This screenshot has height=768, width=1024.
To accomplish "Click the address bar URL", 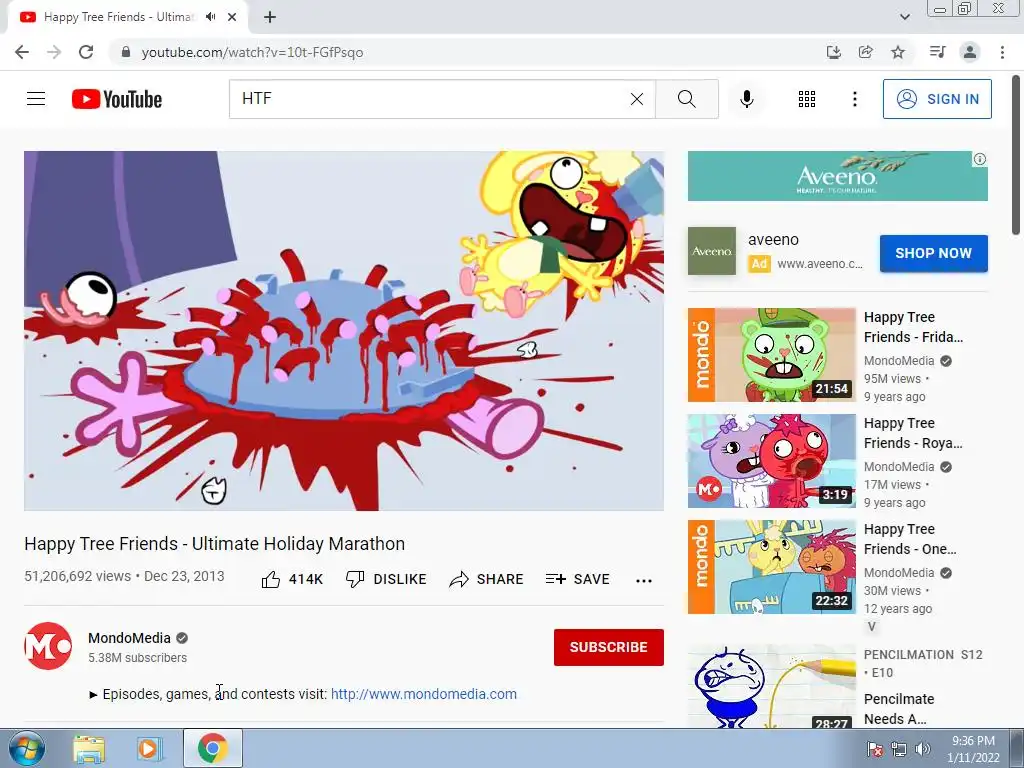I will pos(252,52).
